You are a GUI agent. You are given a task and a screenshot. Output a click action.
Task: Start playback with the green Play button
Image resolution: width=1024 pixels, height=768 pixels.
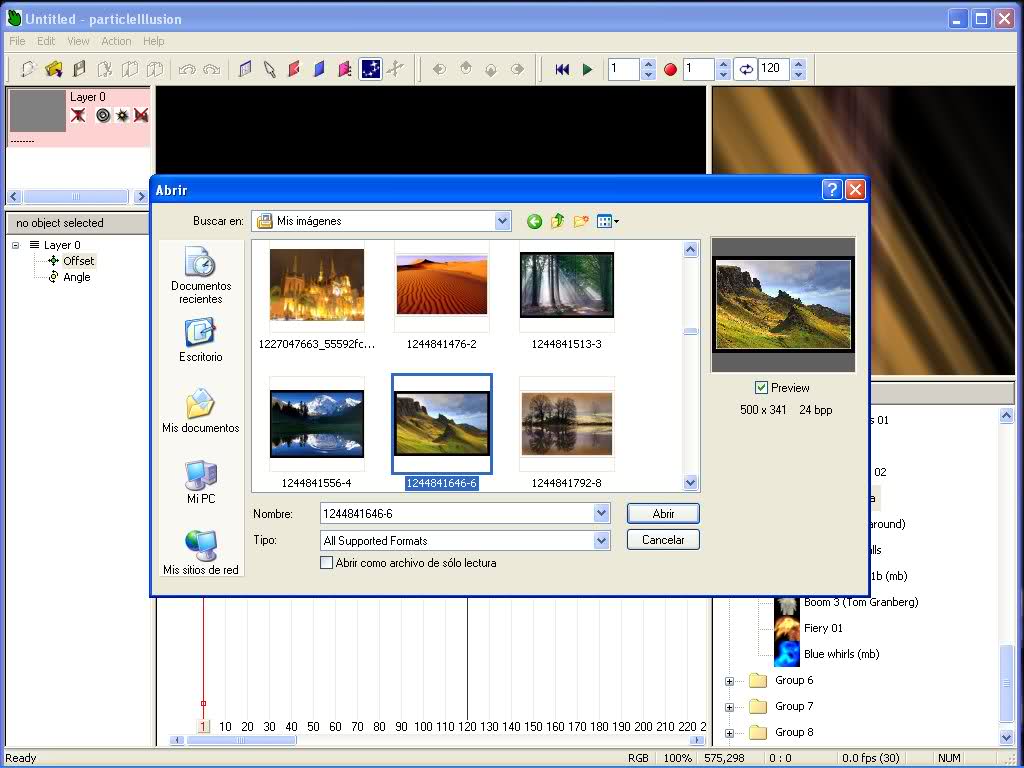(x=587, y=69)
